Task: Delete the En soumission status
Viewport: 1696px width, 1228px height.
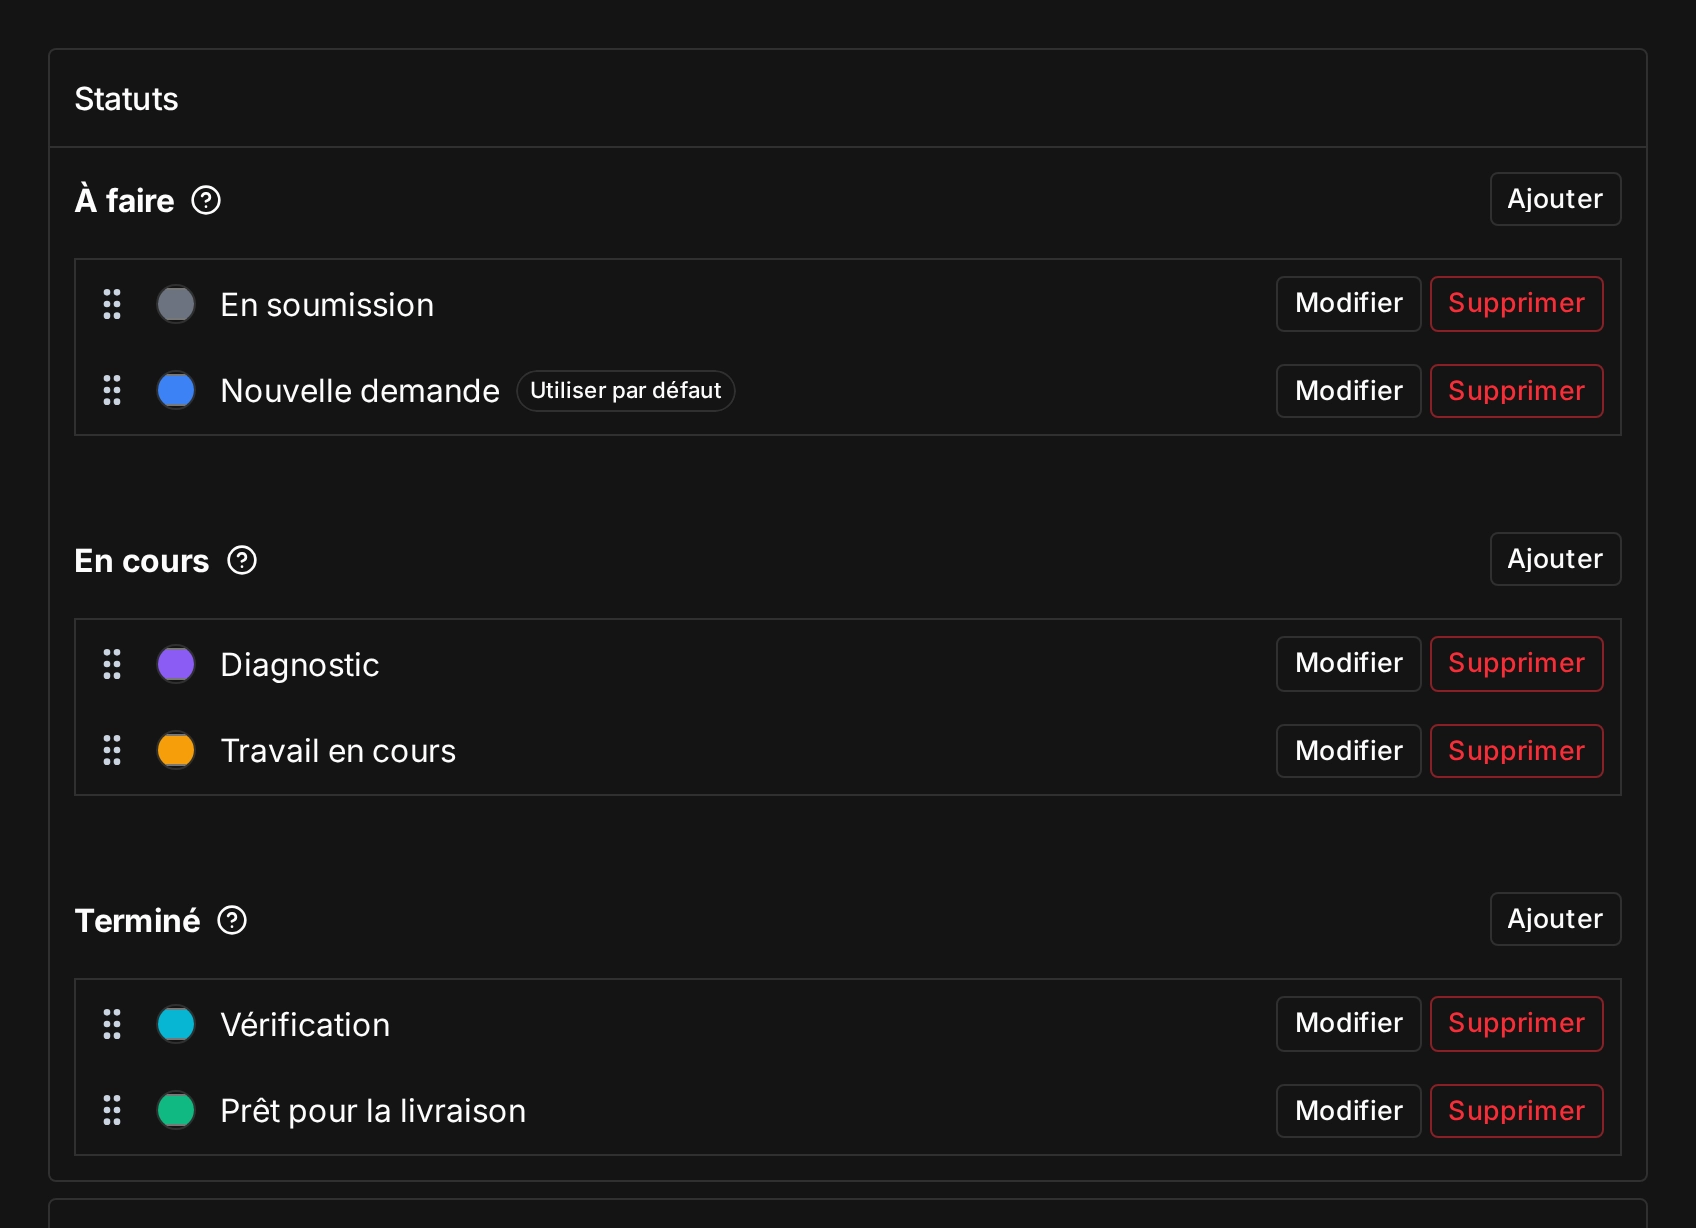Action: click(1516, 304)
